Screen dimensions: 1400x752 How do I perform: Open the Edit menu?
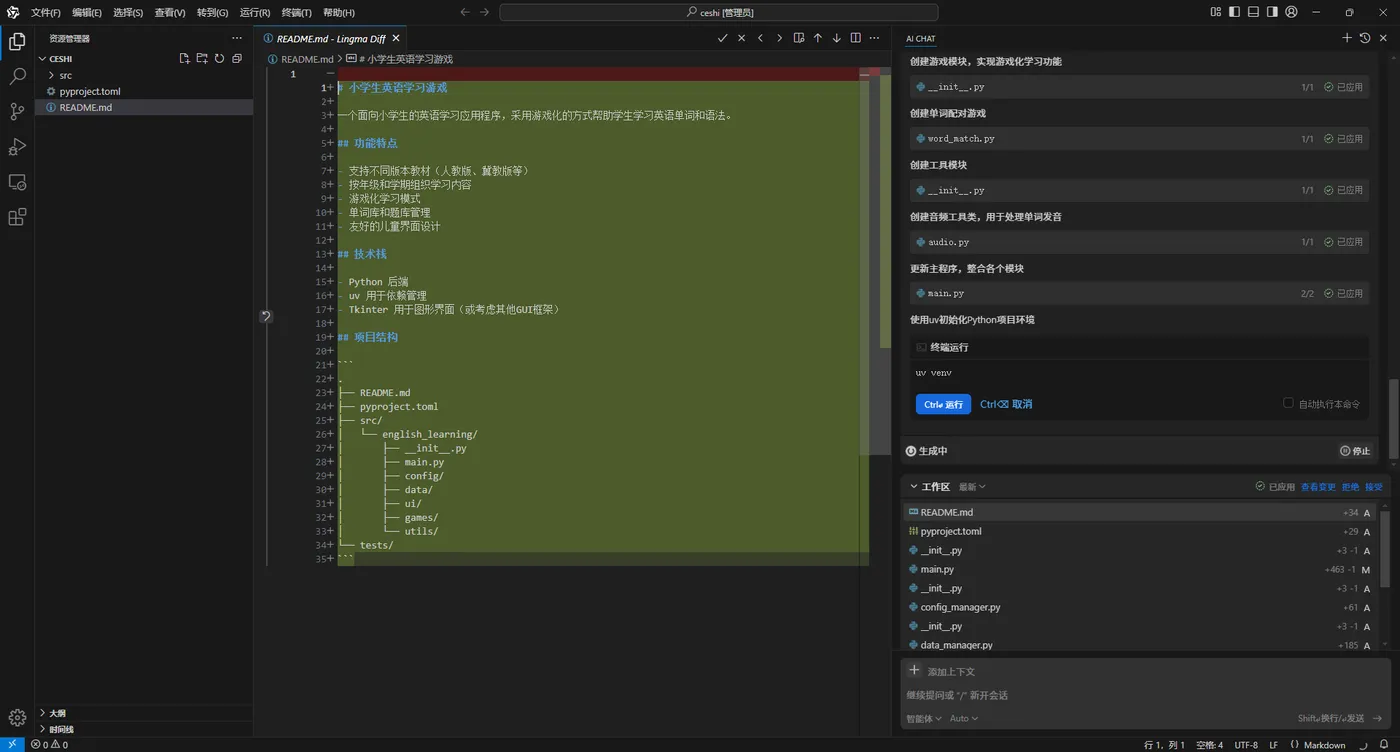(86, 12)
